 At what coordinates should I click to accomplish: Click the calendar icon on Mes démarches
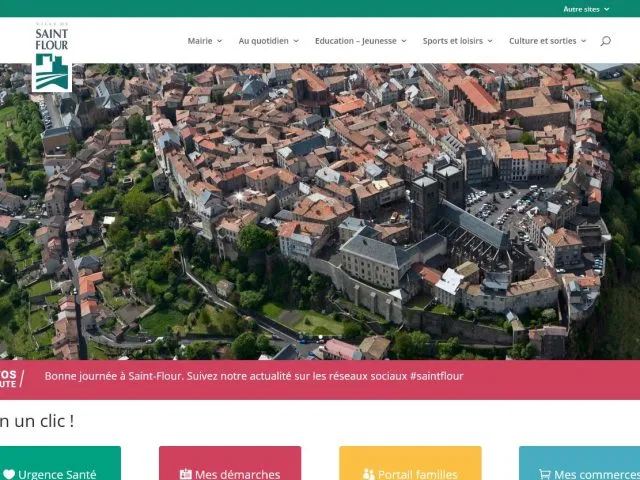[x=185, y=474]
